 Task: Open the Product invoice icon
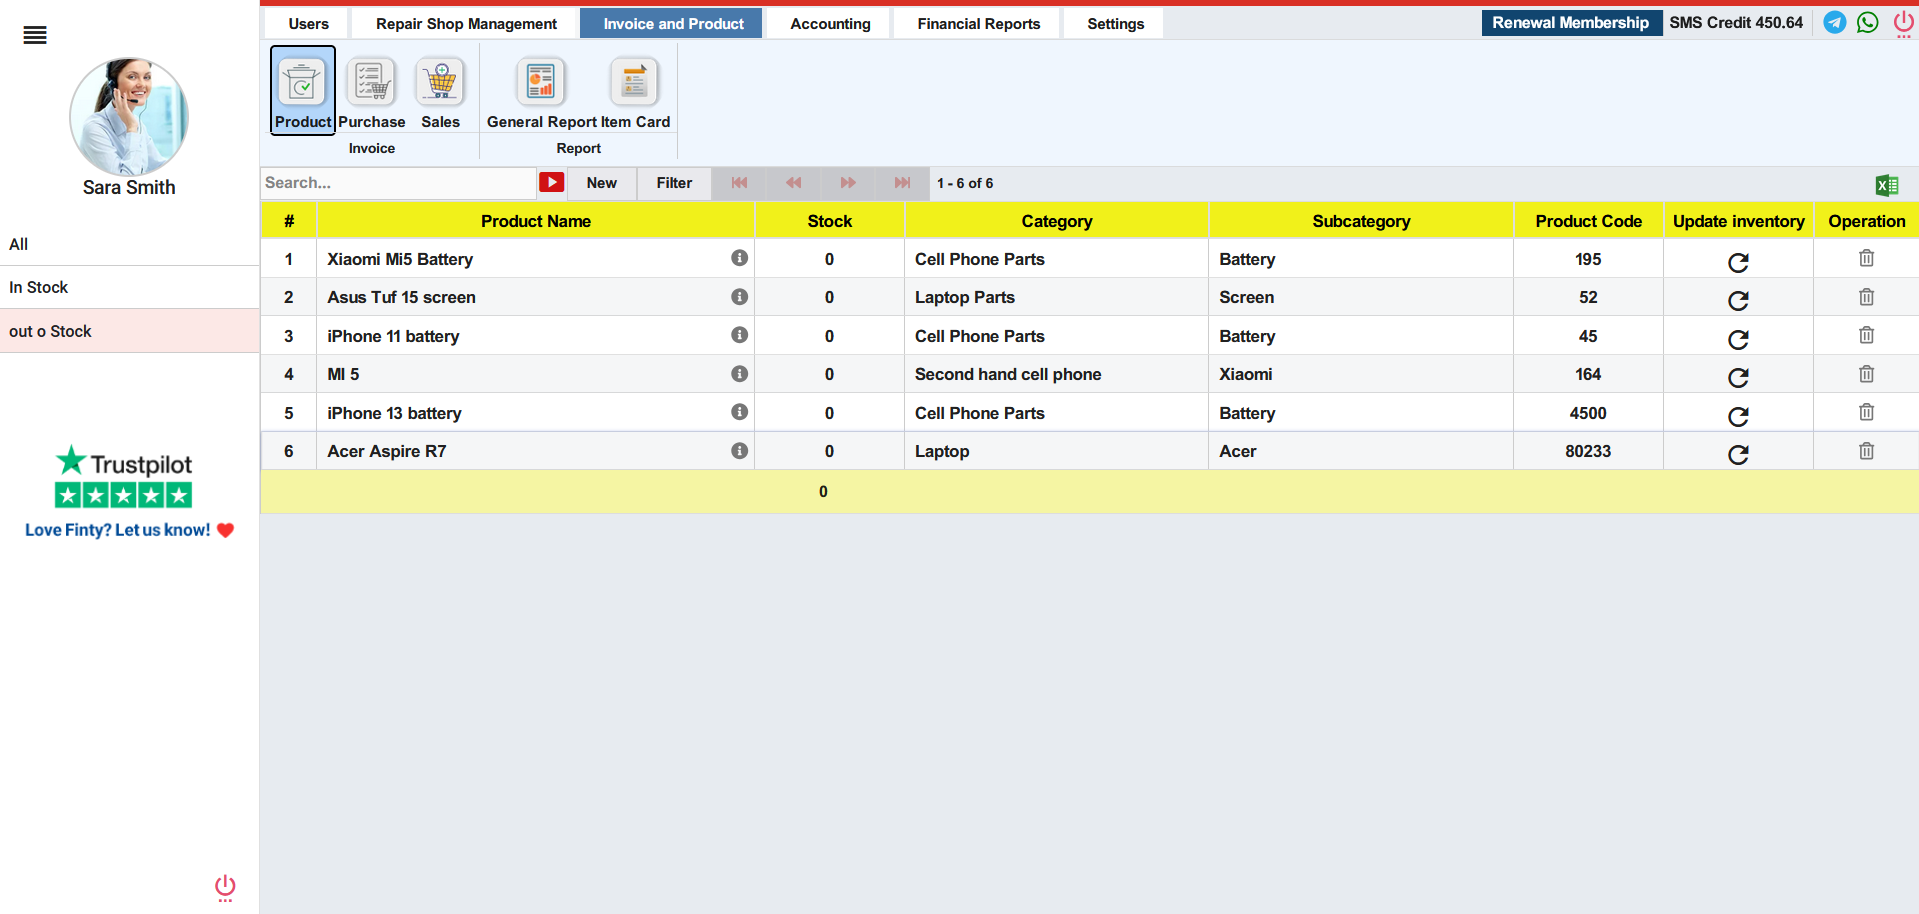click(302, 90)
